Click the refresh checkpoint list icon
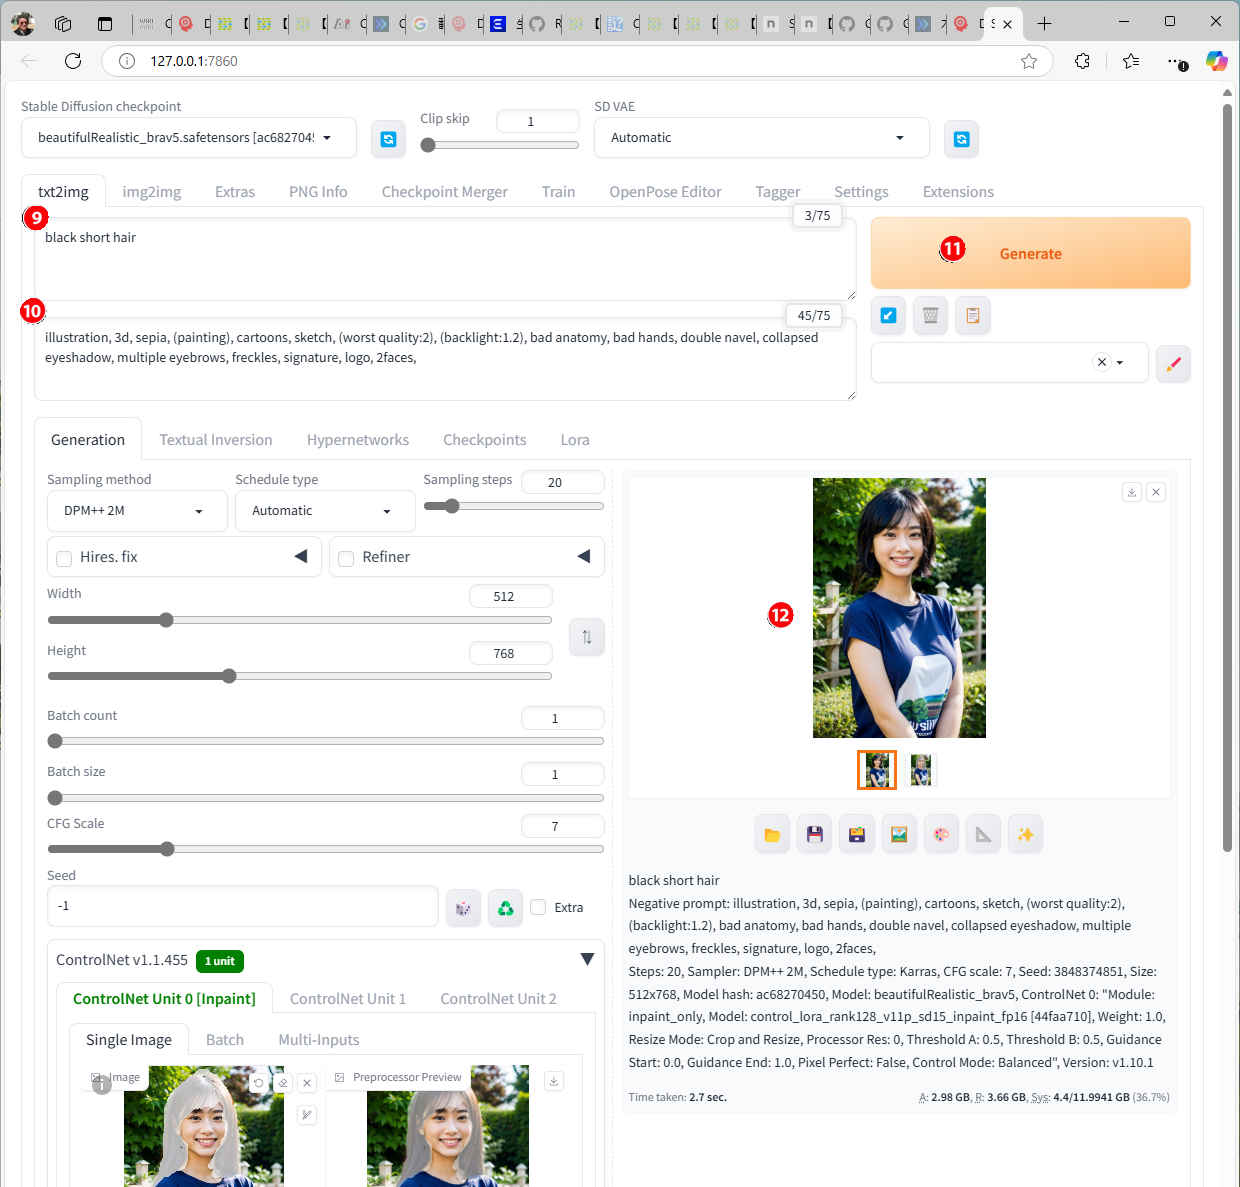The image size is (1240, 1187). coord(388,139)
